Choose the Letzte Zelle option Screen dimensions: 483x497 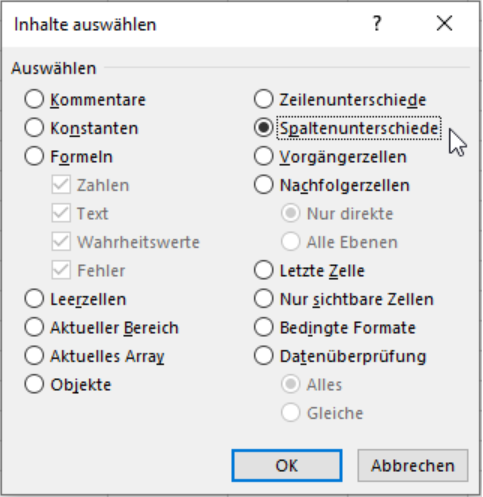point(263,270)
